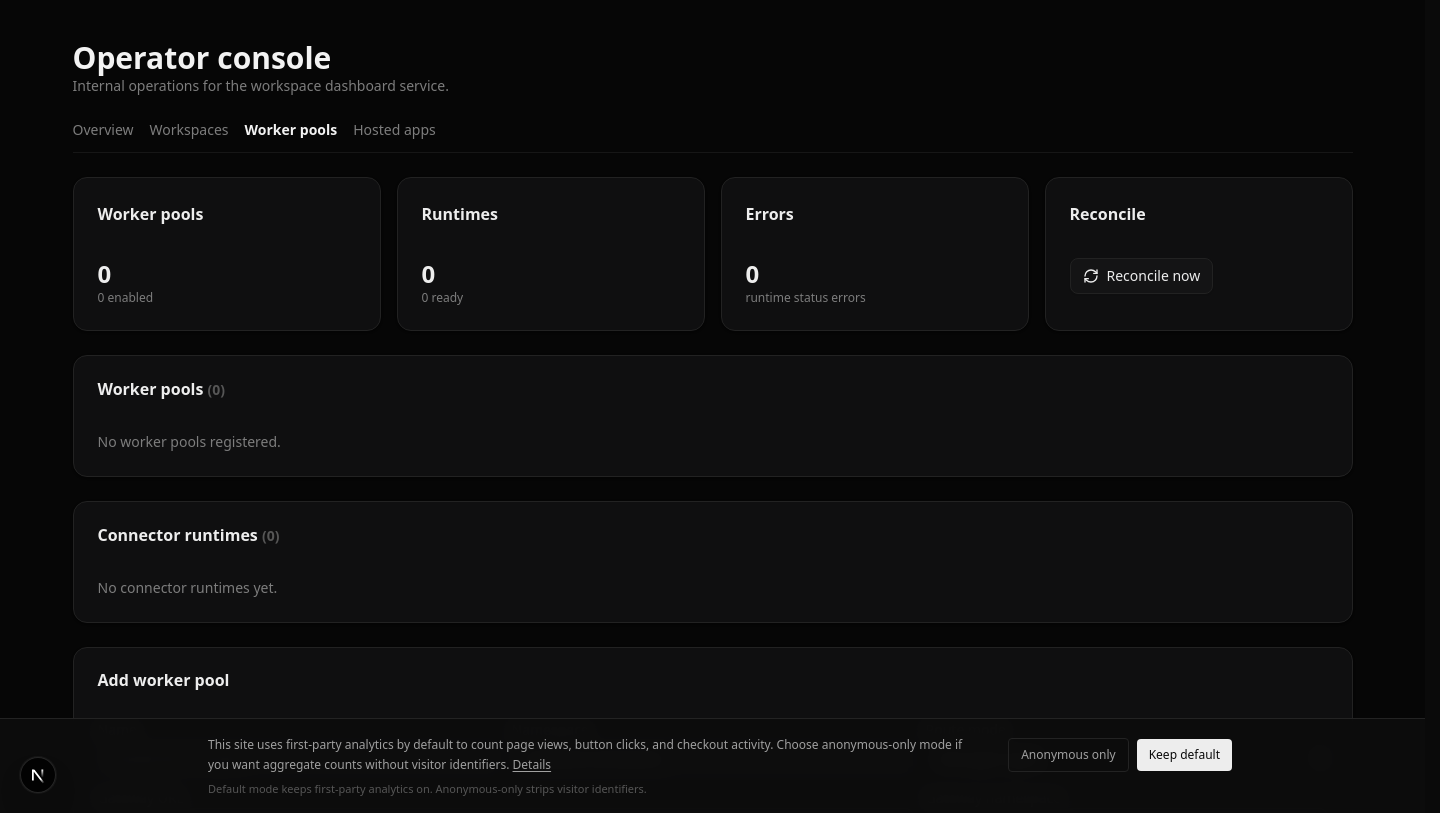The height and width of the screenshot is (813, 1440).
Task: Go to the Hosted apps tab
Action: (x=394, y=130)
